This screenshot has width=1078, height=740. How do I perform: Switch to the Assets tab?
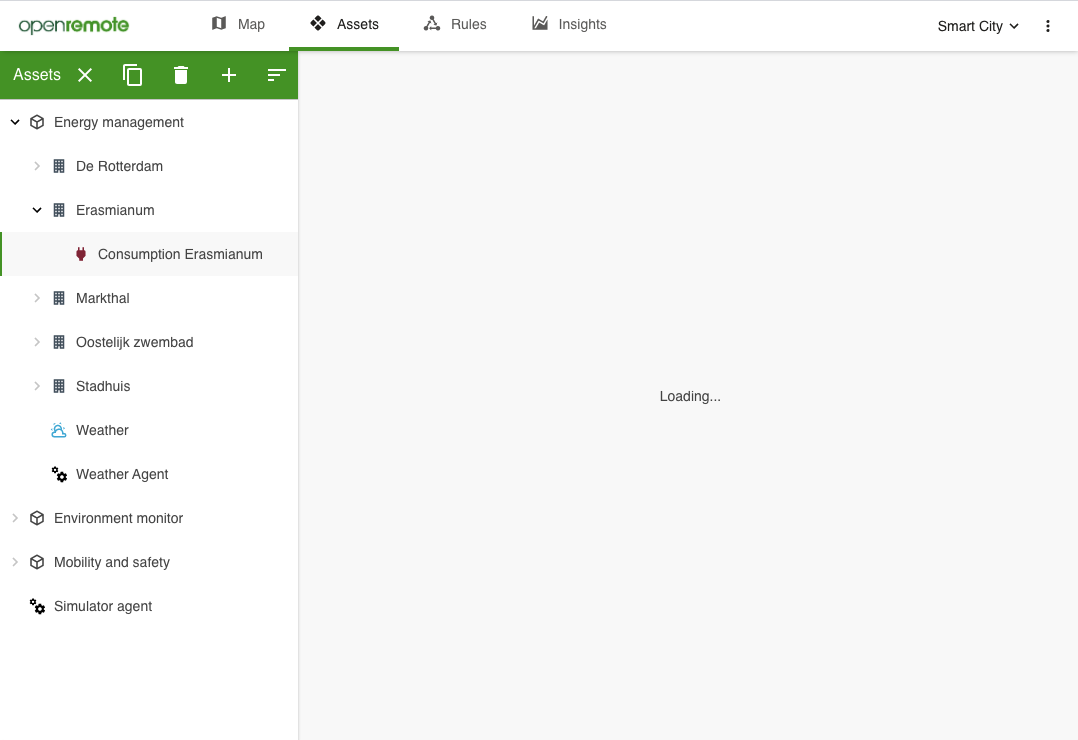pos(344,25)
